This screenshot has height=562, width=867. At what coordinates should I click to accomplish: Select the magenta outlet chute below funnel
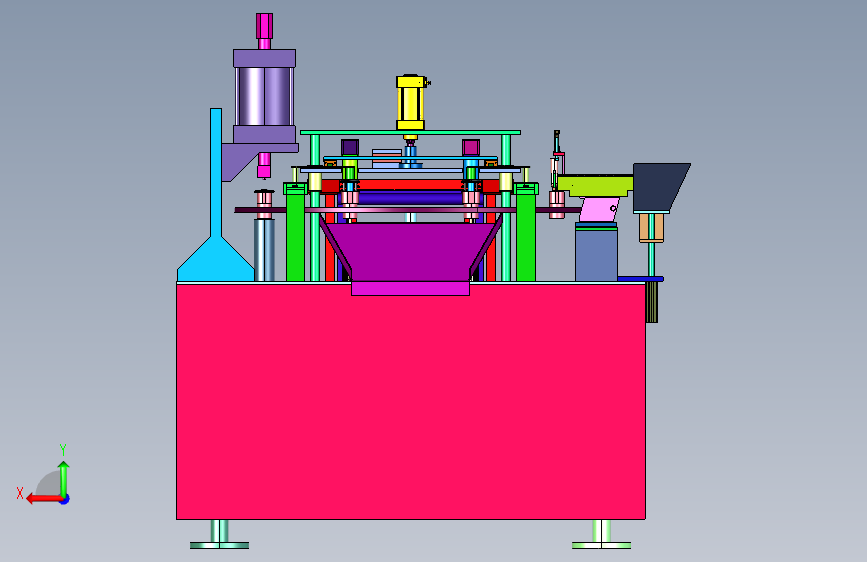point(410,288)
